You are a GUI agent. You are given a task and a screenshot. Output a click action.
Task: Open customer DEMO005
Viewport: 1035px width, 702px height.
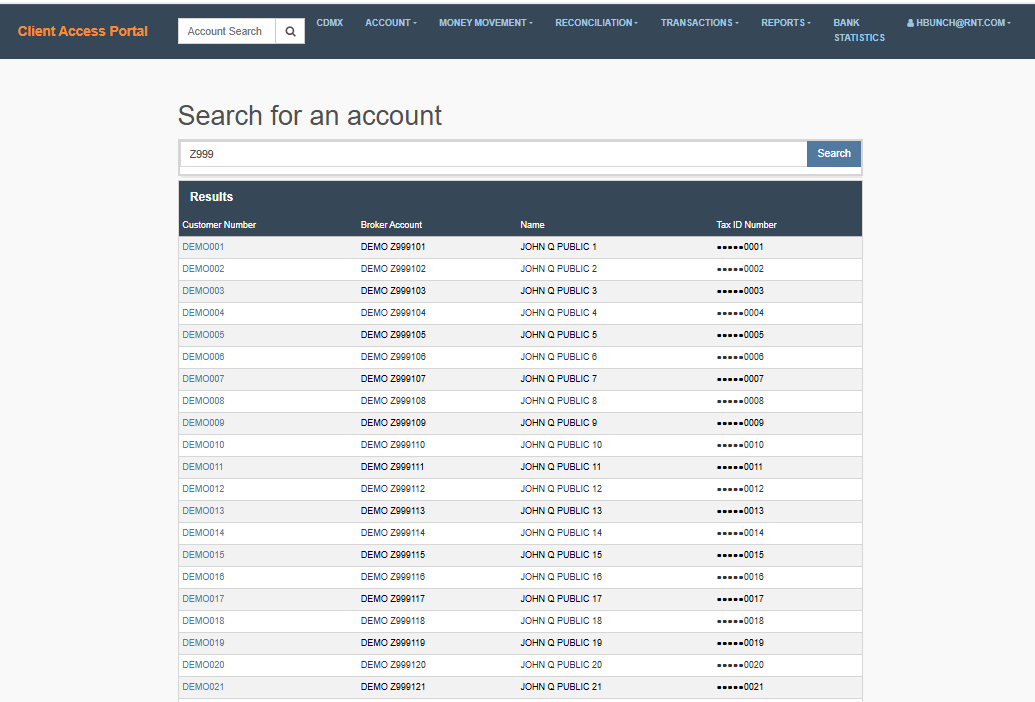(203, 335)
